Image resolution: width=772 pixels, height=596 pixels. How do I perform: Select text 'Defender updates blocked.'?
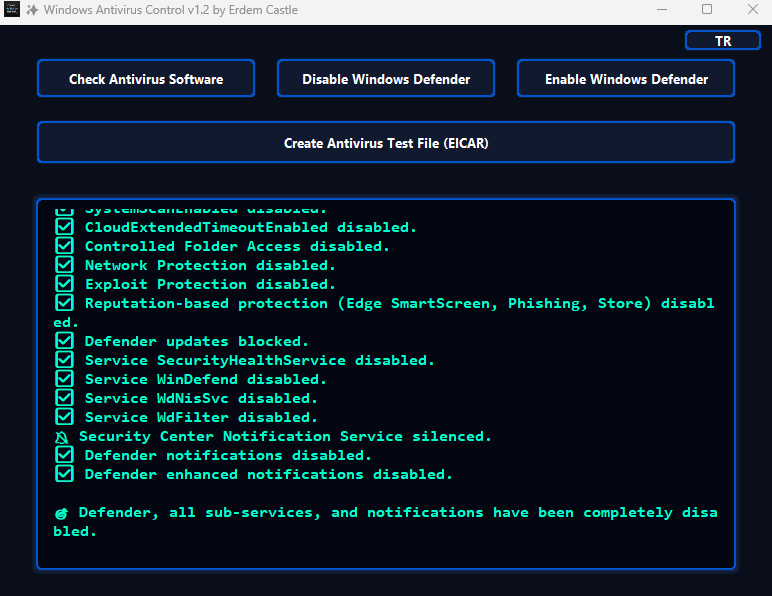click(x=196, y=341)
